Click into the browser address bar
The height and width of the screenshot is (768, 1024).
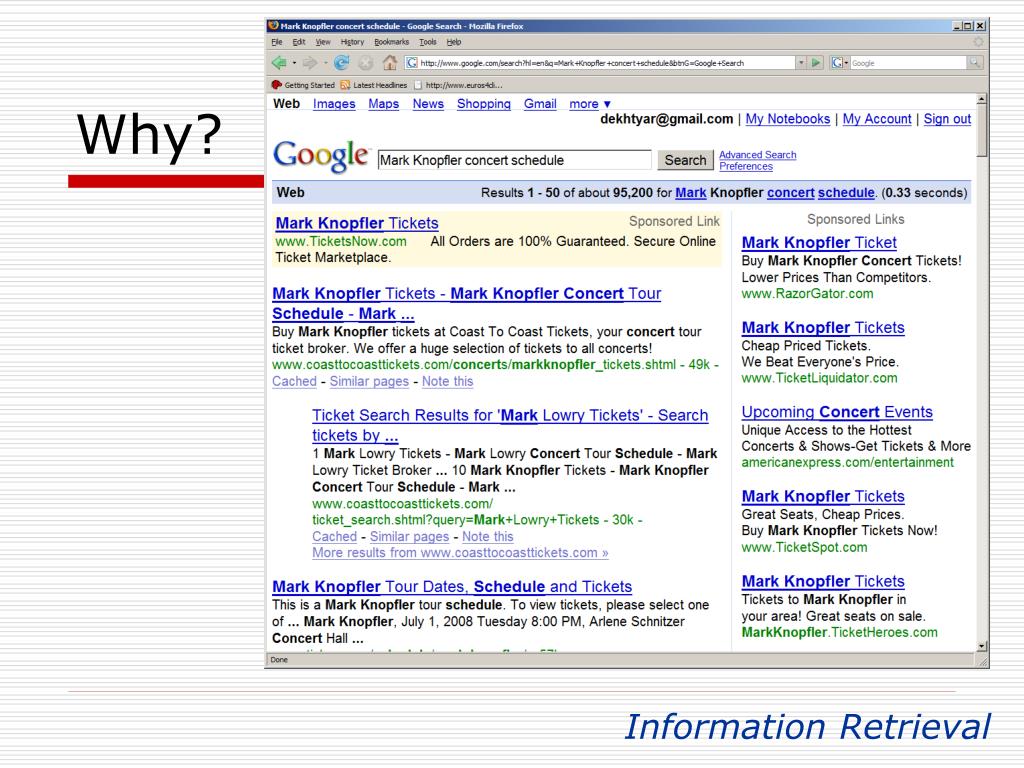[600, 63]
